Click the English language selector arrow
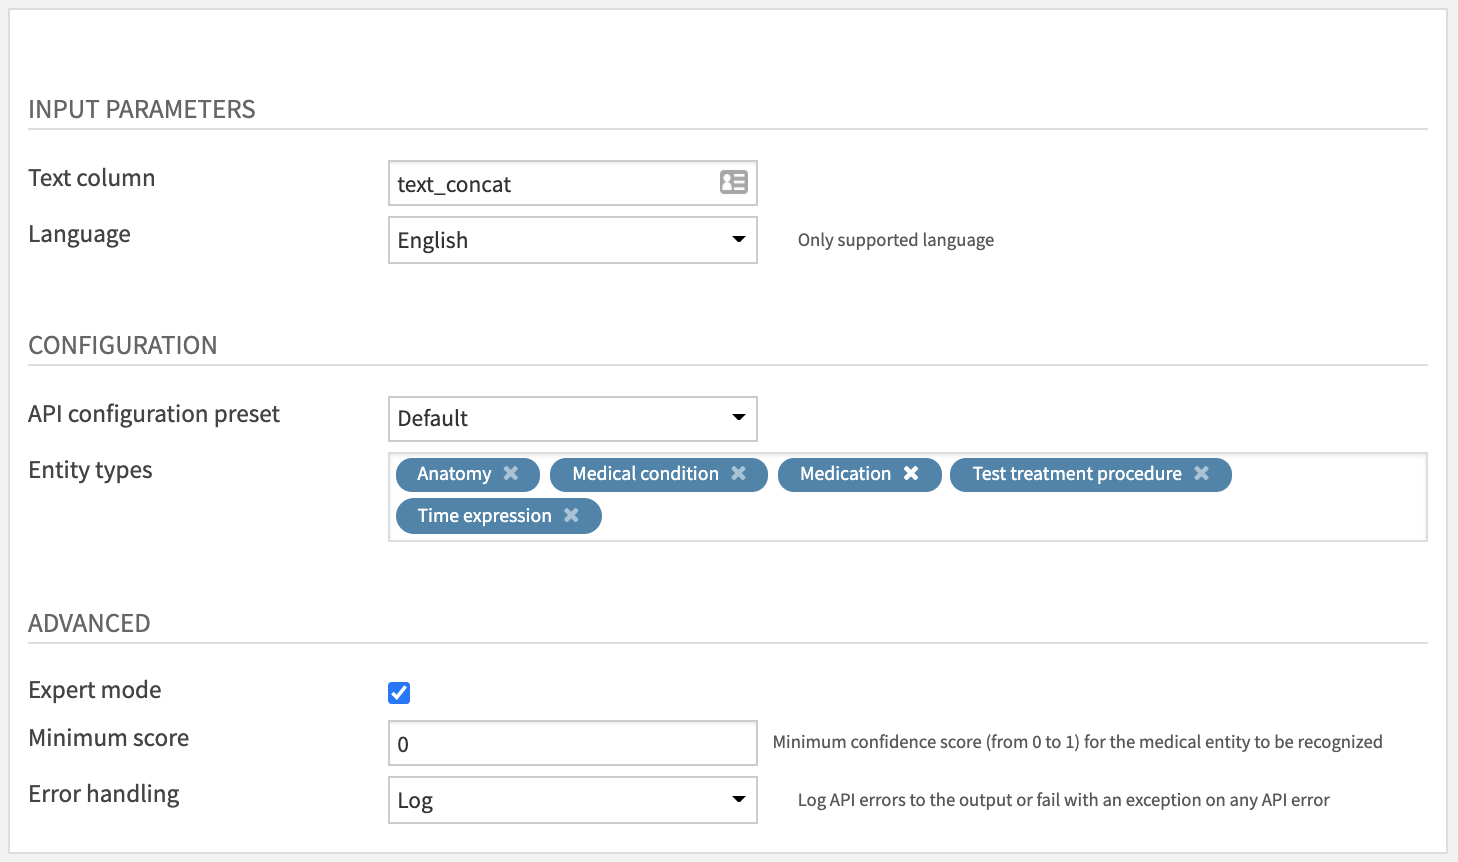The height and width of the screenshot is (862, 1458). 739,240
